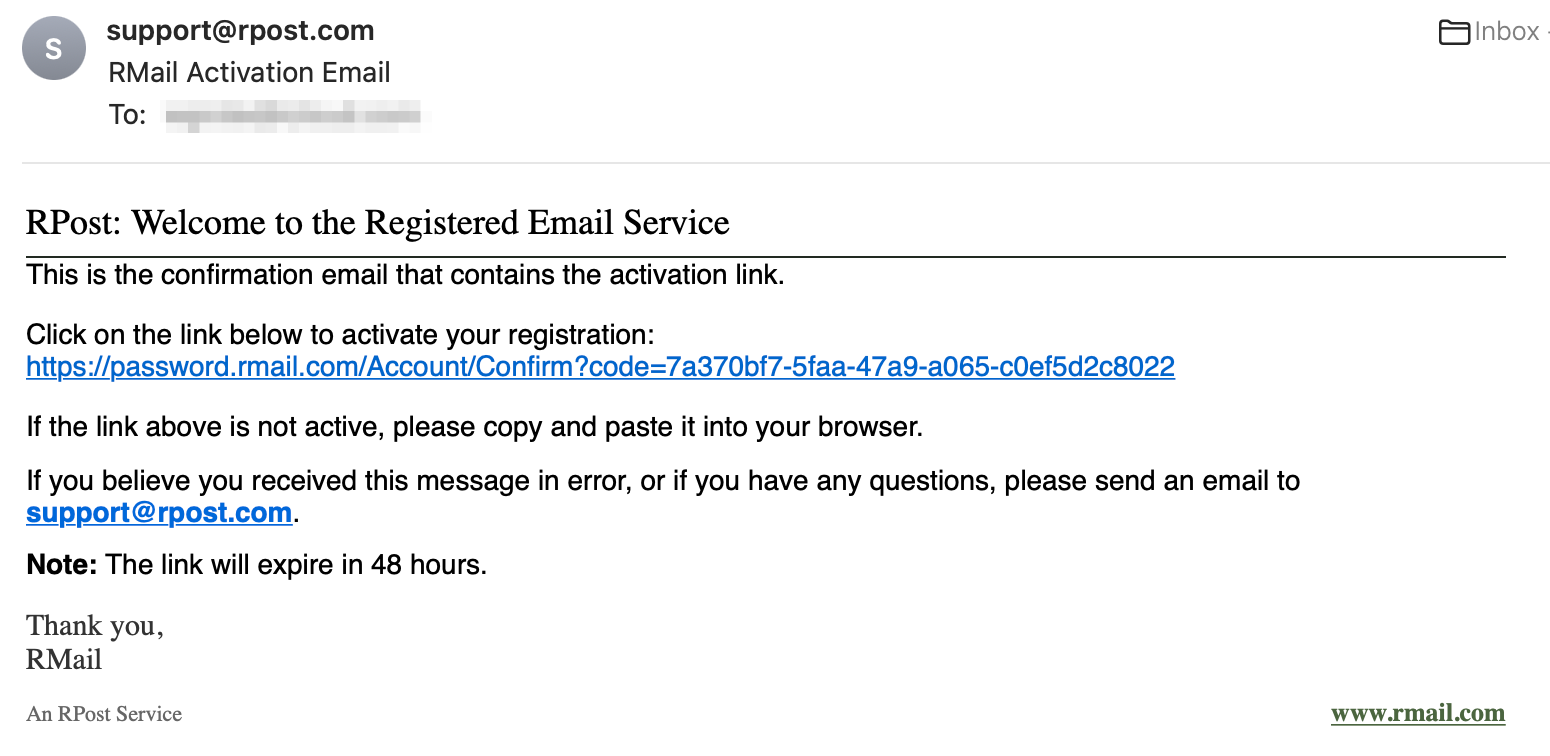Image resolution: width=1550 pixels, height=756 pixels.
Task: Open the Inbox mailbox label
Action: (1507, 32)
